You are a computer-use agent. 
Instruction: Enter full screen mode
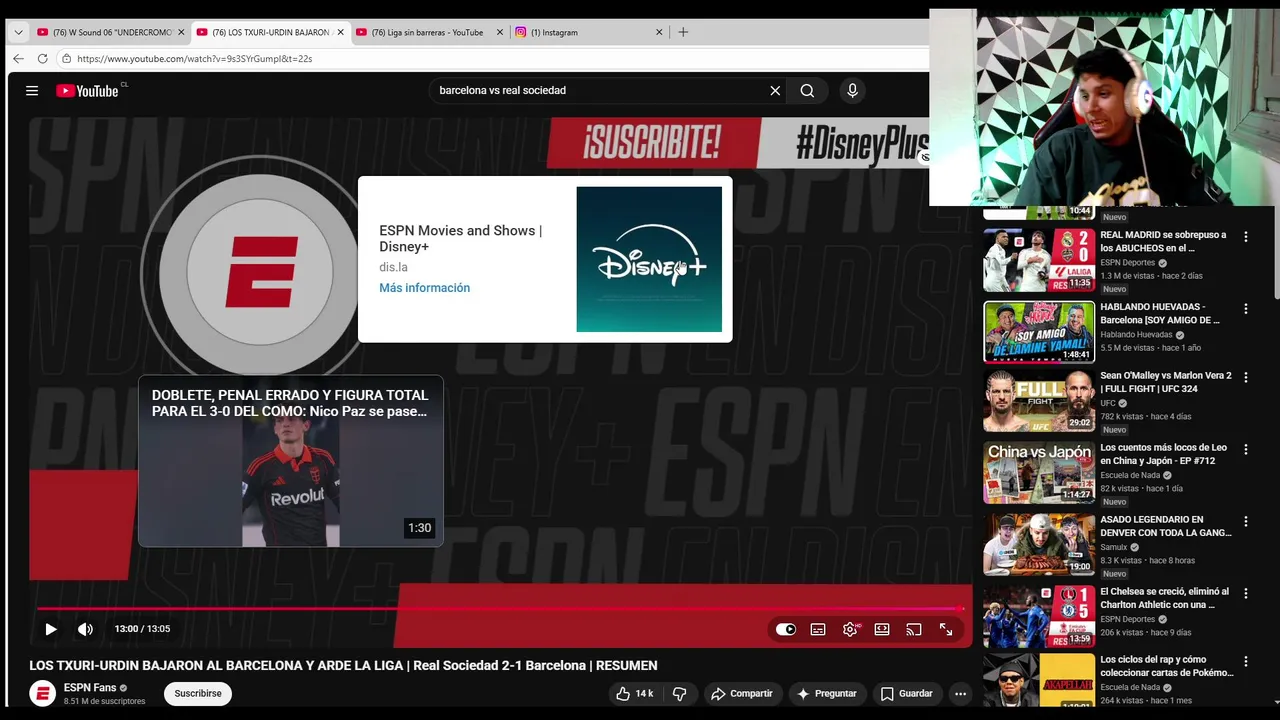coord(946,629)
